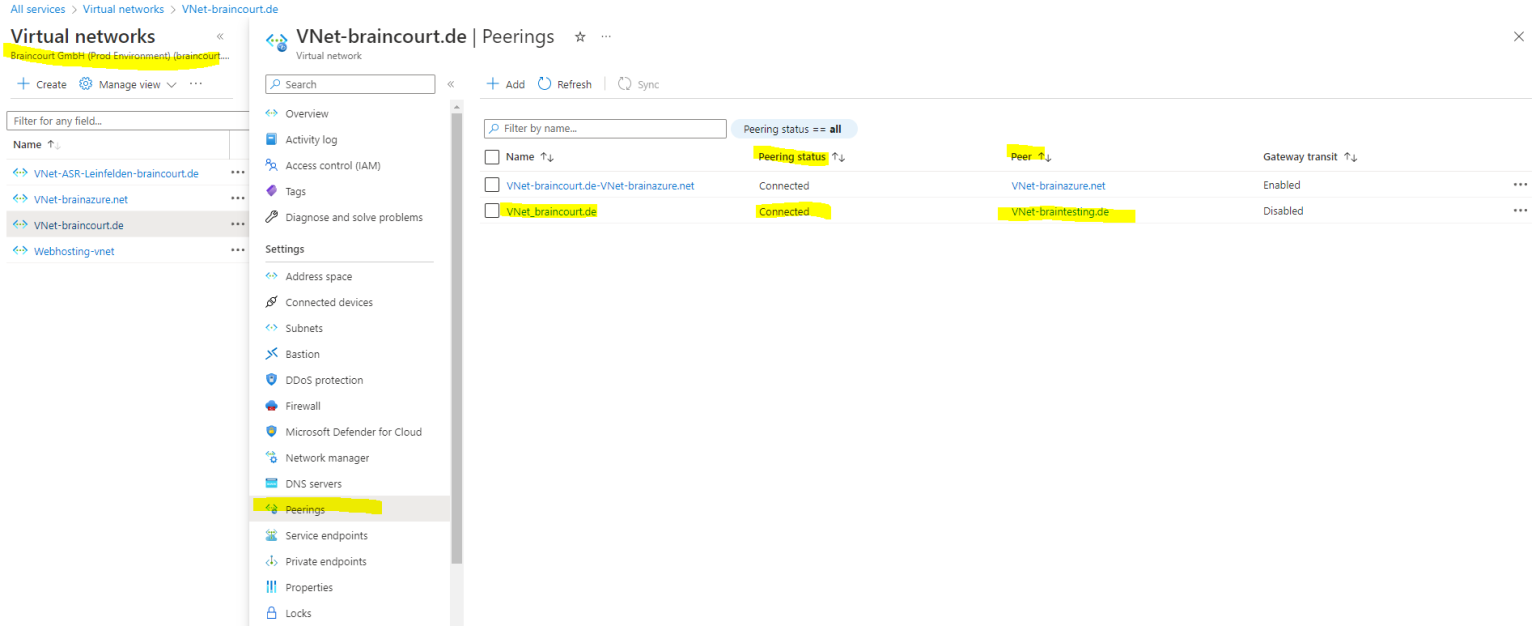1536x626 pixels.
Task: Click the Filter by name input field
Action: tap(605, 128)
